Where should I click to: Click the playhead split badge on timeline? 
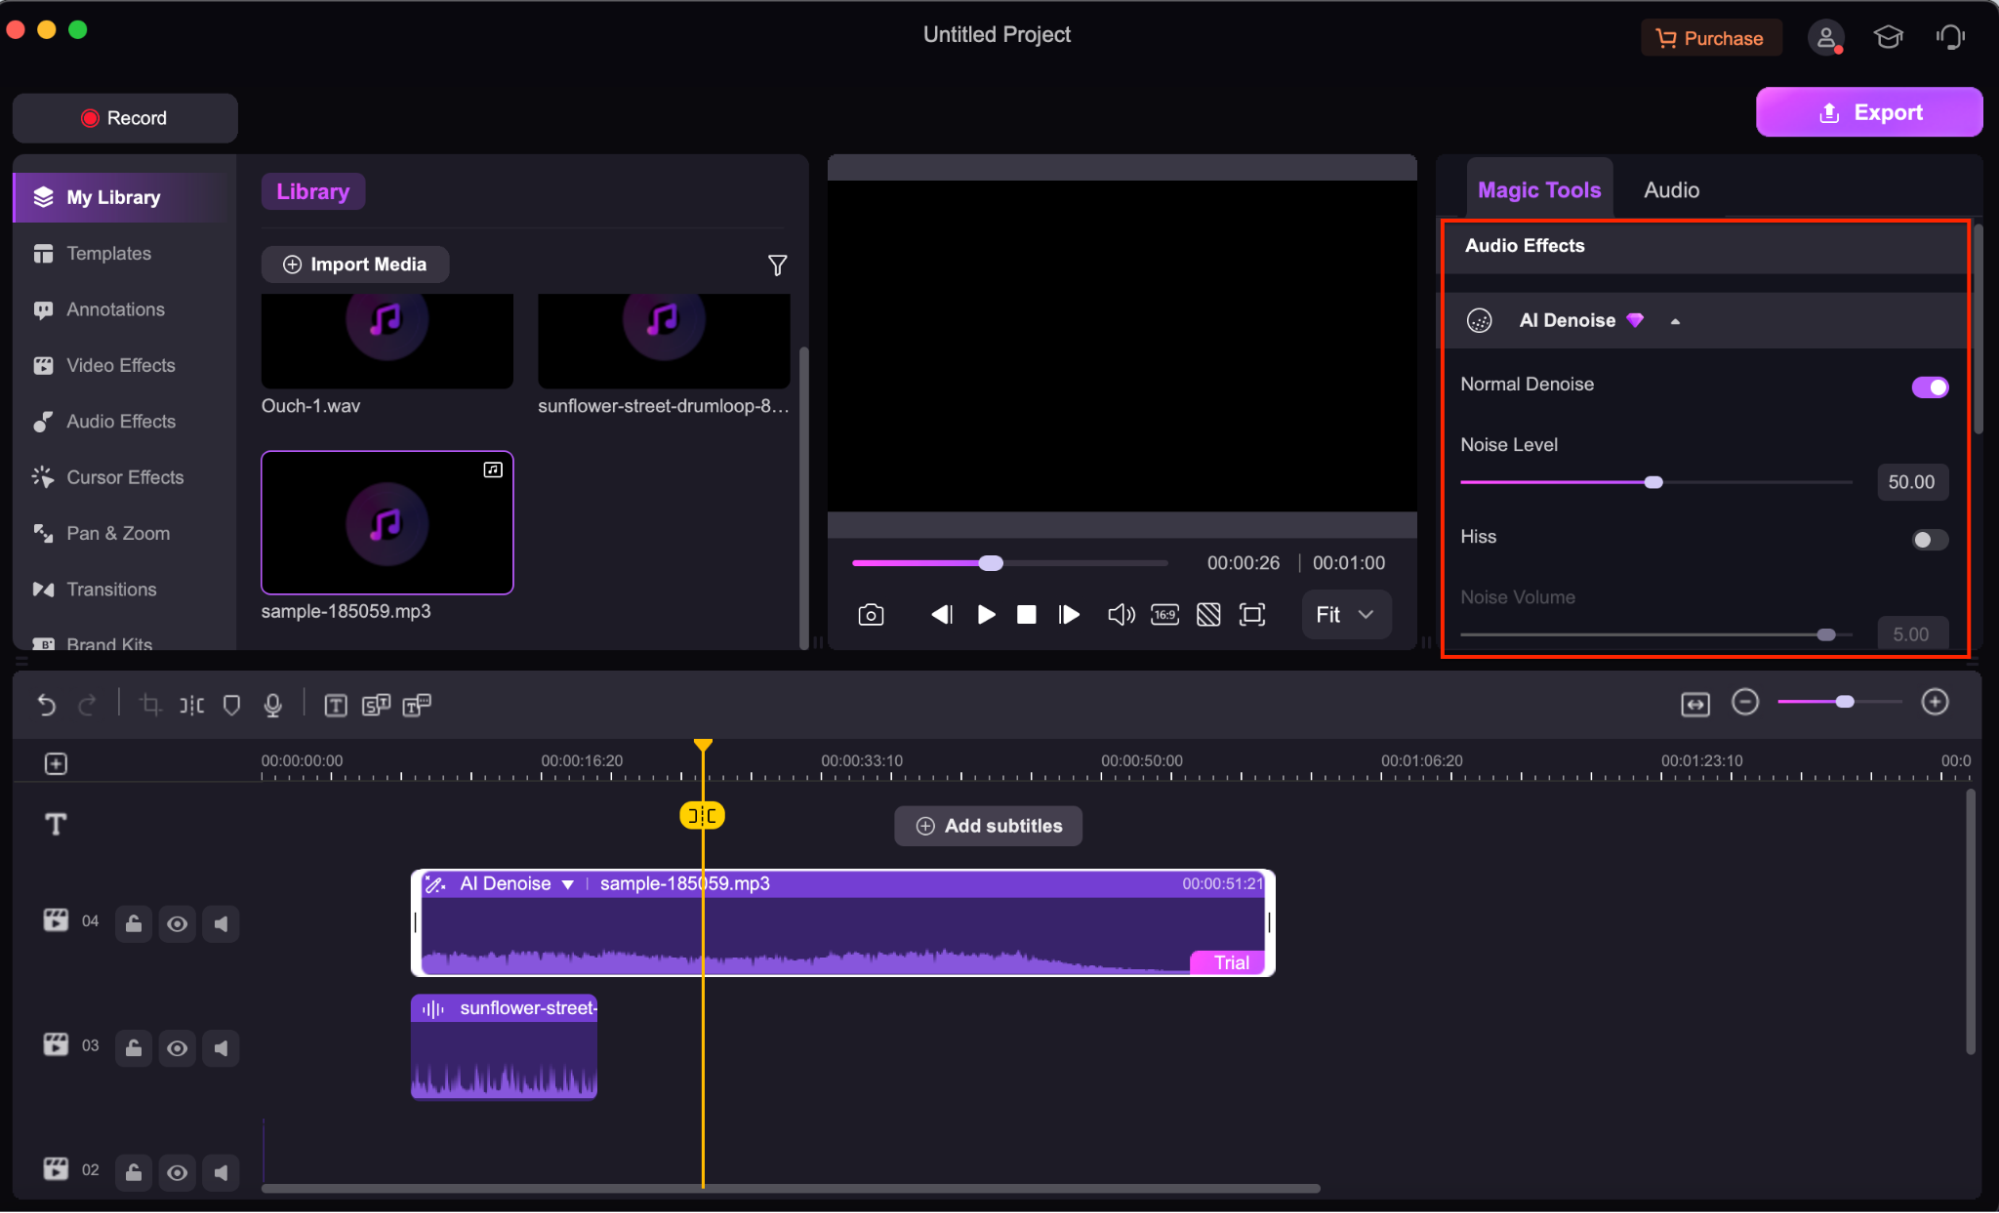[x=702, y=816]
